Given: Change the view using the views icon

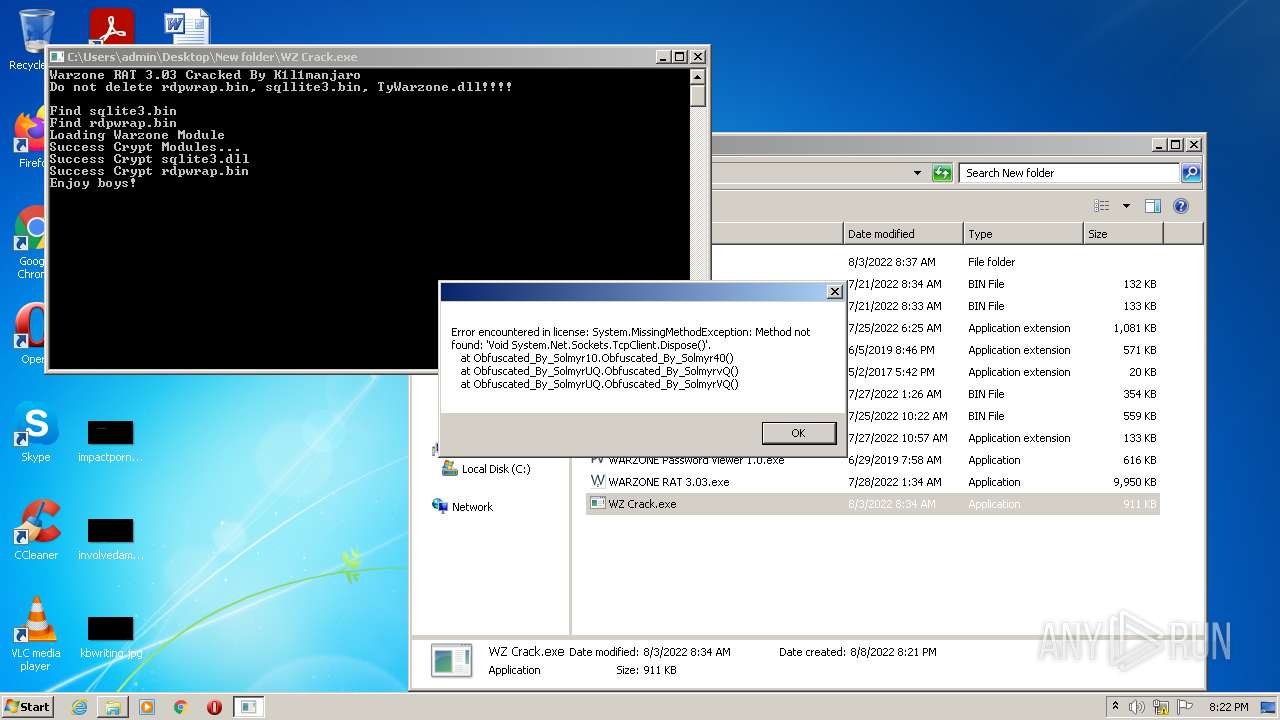Looking at the screenshot, I should tap(1102, 206).
